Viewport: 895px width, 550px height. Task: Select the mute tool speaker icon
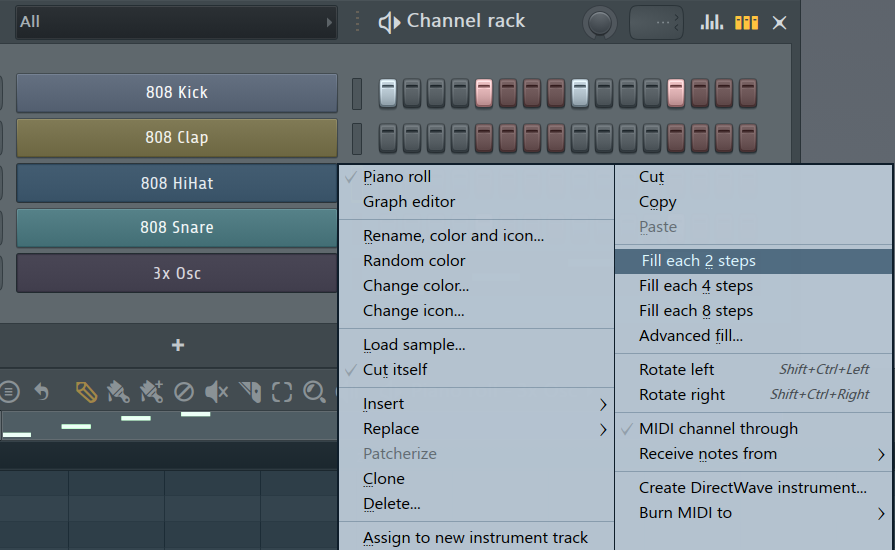pos(216,391)
